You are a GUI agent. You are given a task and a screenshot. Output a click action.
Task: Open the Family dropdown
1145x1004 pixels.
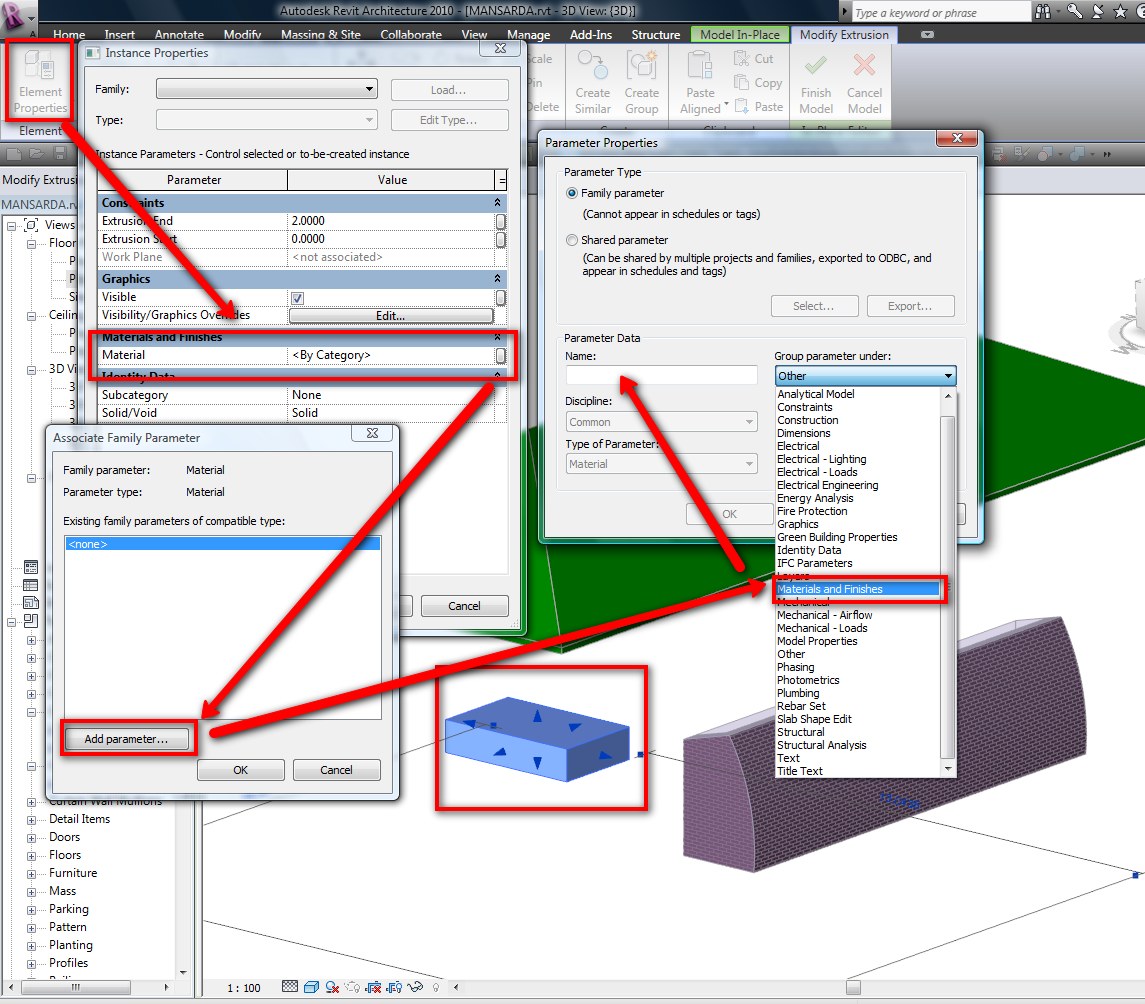267,89
